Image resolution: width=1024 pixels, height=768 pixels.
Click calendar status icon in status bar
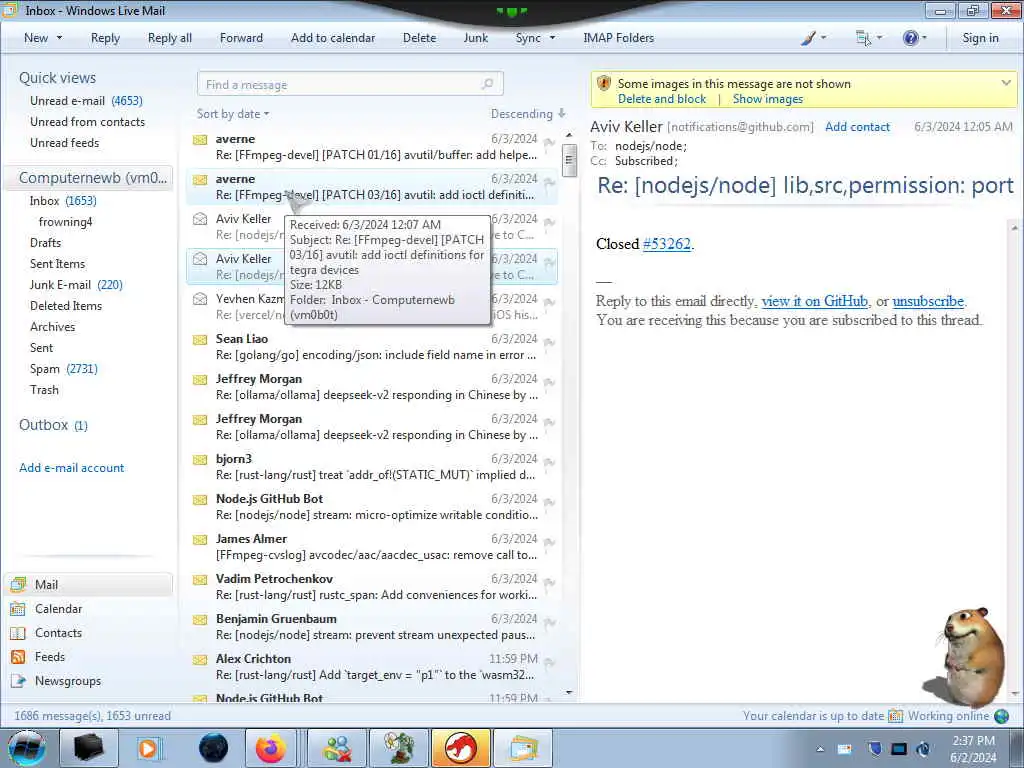coord(895,716)
